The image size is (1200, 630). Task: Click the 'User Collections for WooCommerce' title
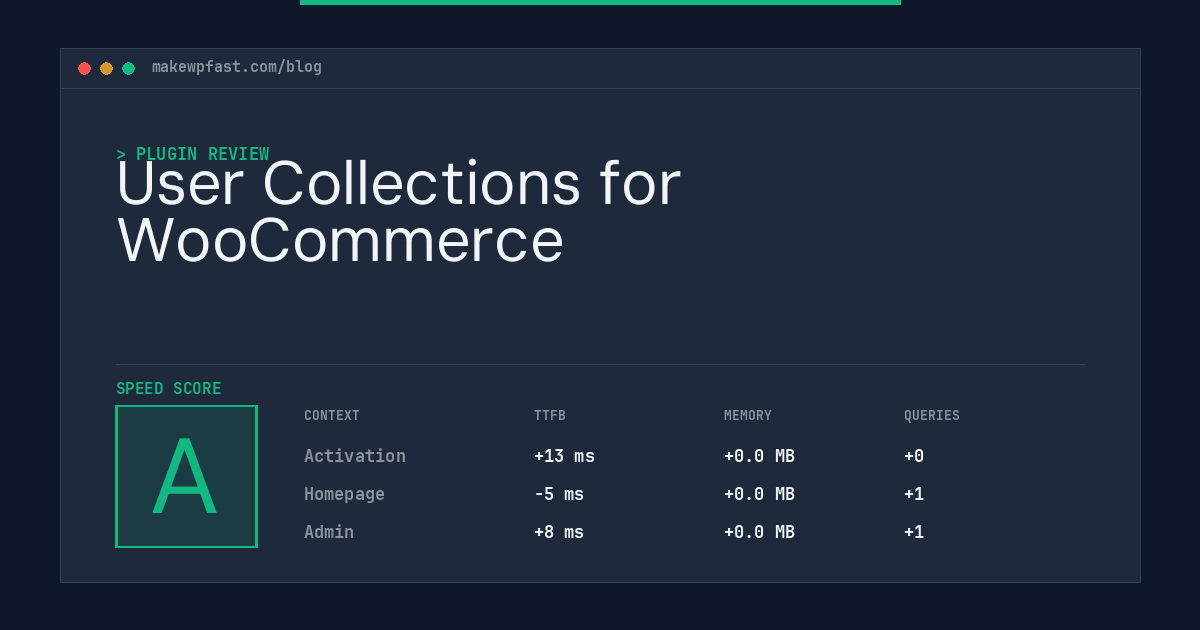pos(398,212)
